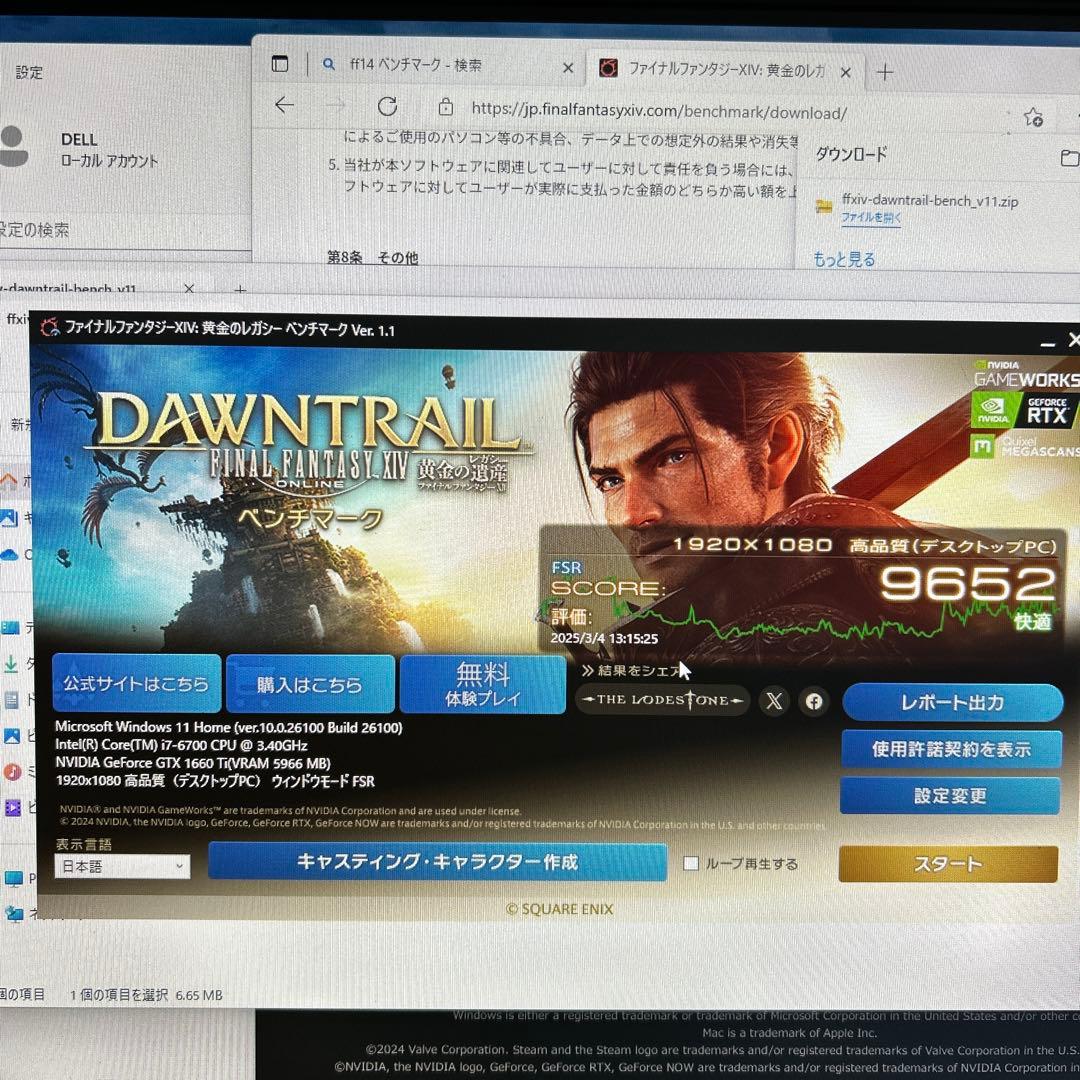Viewport: 1080px width, 1080px height.
Task: Click the Facebook share icon
Action: [814, 701]
